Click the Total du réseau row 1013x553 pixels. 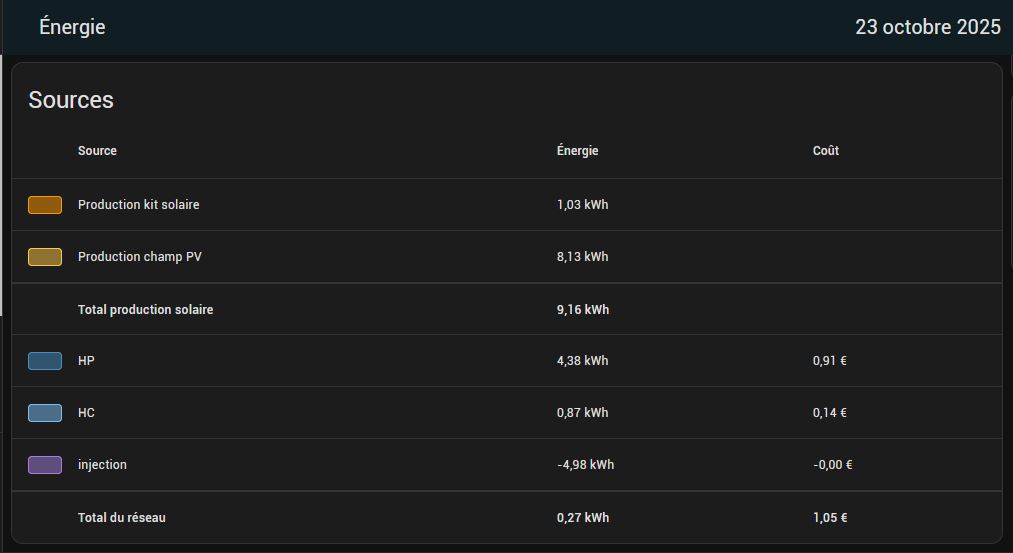122,518
